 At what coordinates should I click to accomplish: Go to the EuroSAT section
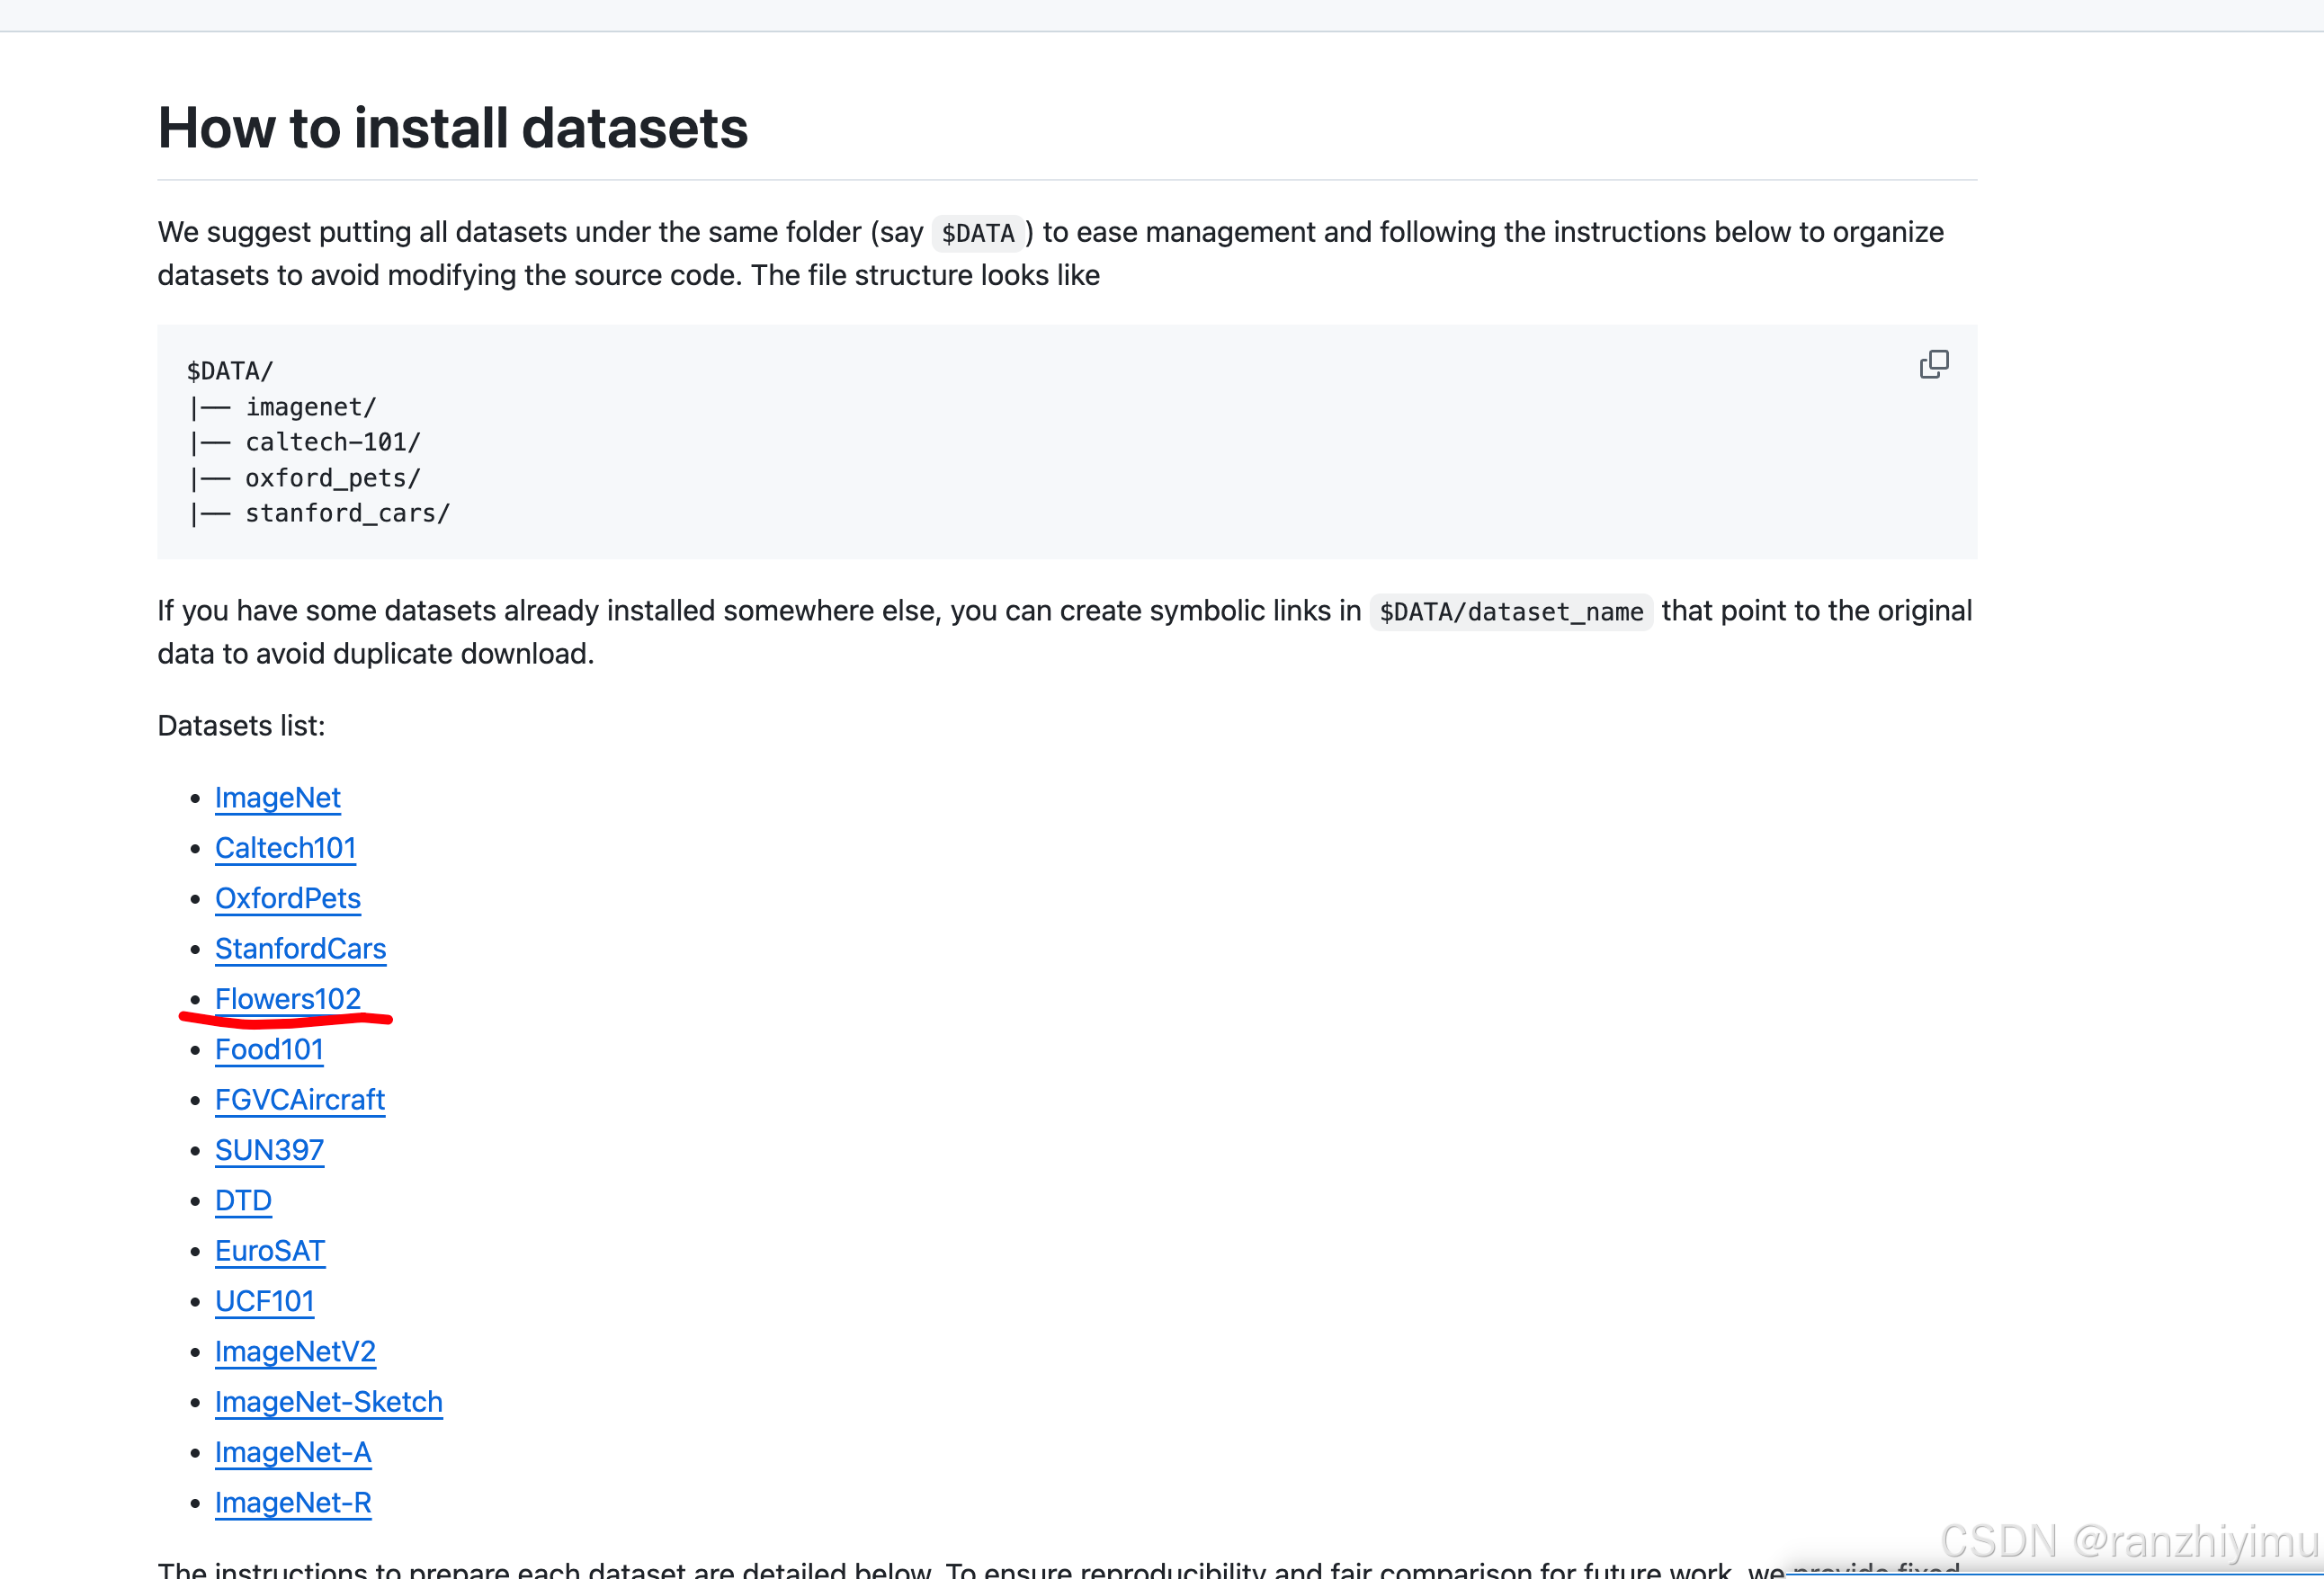[x=270, y=1251]
